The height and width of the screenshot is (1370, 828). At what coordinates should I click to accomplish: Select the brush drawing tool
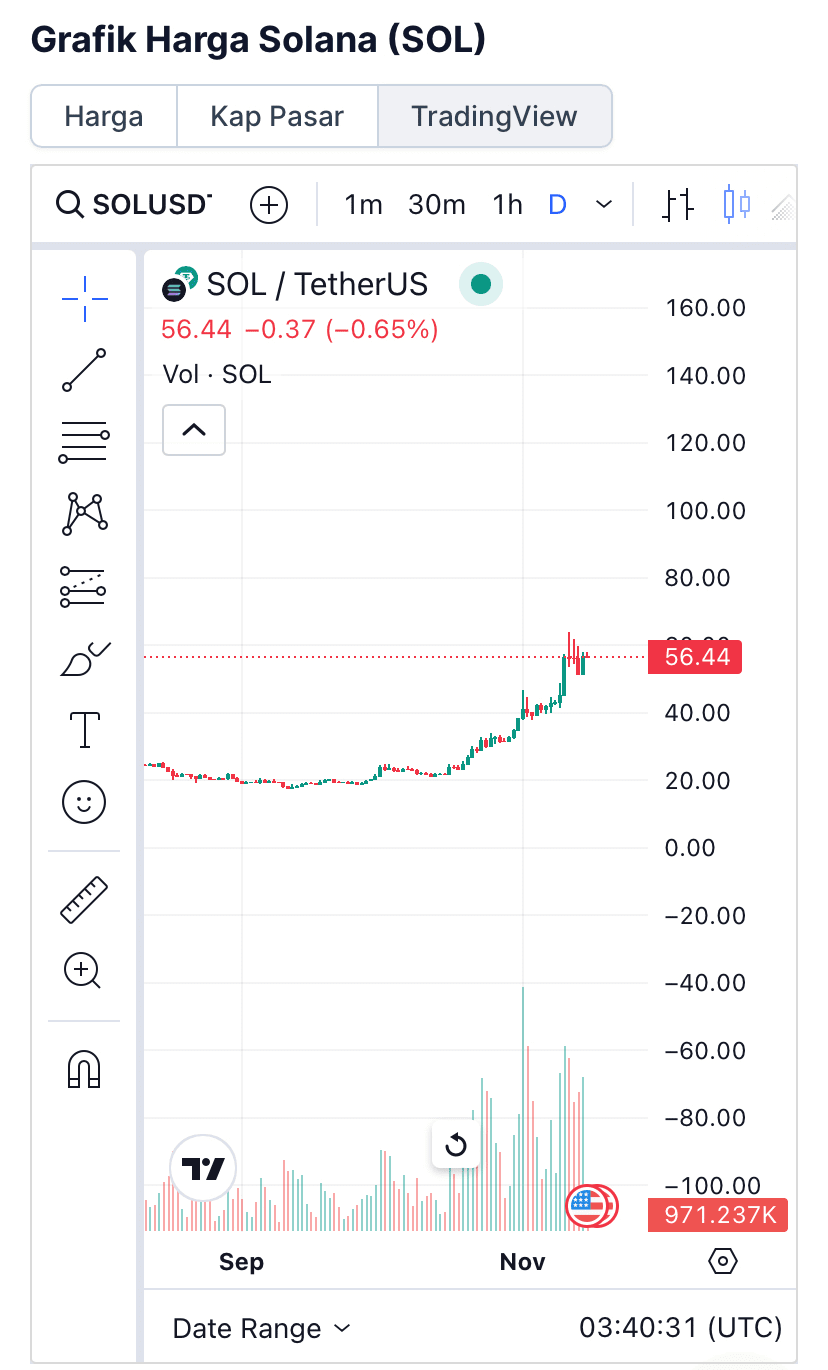85,659
